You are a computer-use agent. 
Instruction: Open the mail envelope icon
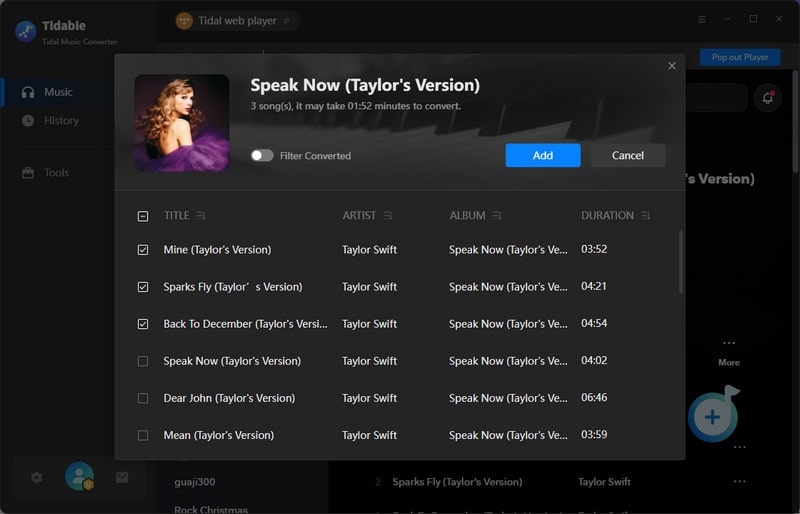click(x=122, y=477)
